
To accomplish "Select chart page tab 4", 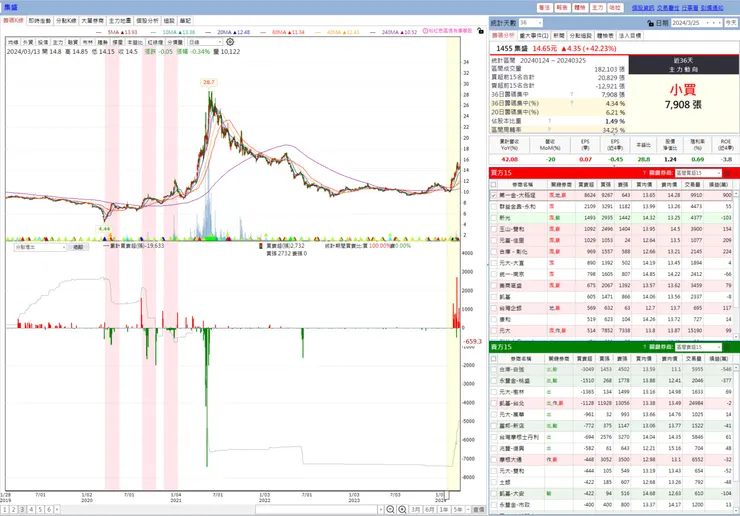I will [31, 509].
